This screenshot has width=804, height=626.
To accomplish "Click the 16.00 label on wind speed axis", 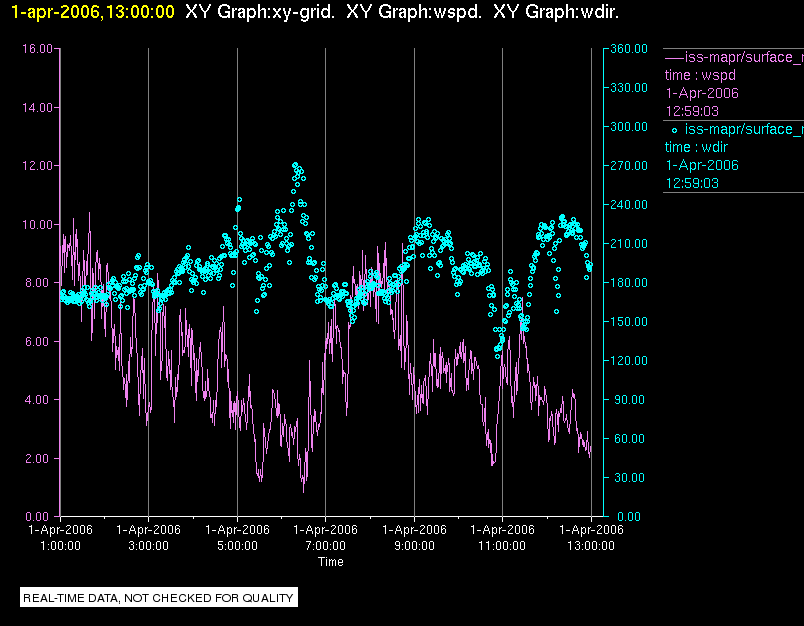I will 37,49.
